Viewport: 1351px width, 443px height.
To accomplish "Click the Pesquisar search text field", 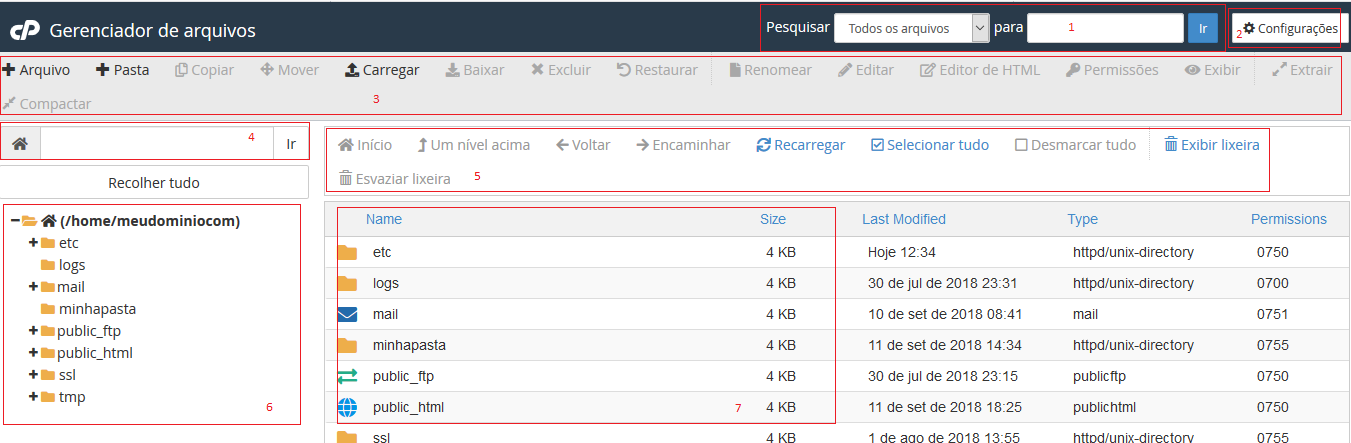I will pos(1105,28).
